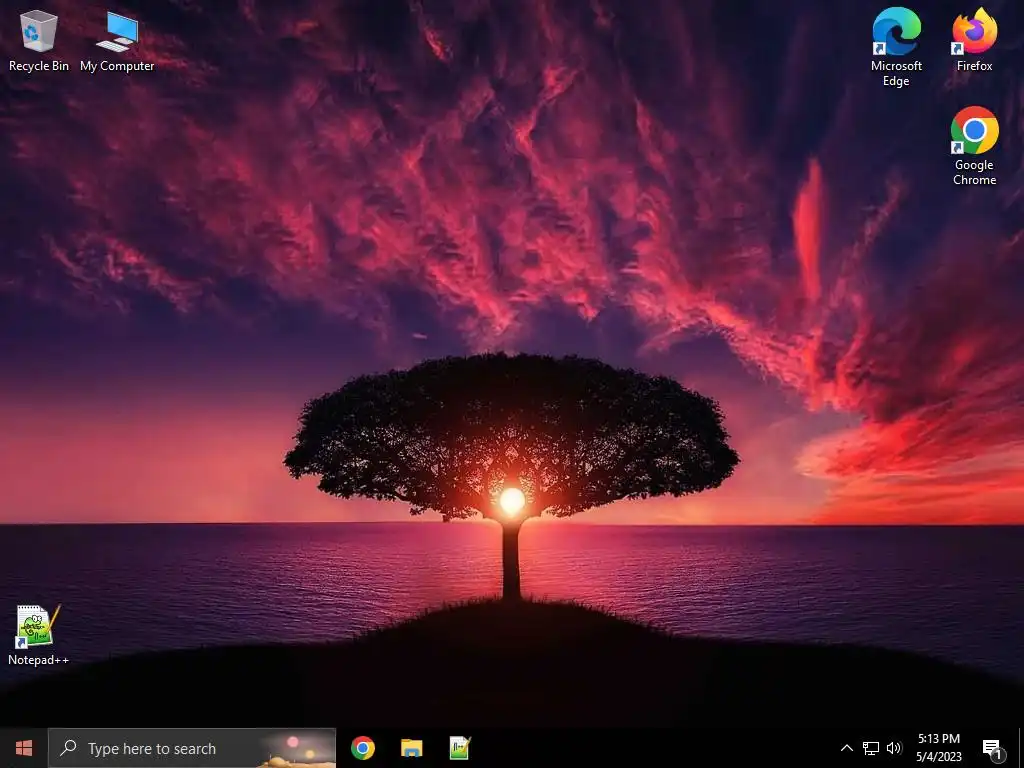The width and height of the screenshot is (1024, 768).
Task: Select the Notepad++ desktop shortcut
Action: coord(39,635)
